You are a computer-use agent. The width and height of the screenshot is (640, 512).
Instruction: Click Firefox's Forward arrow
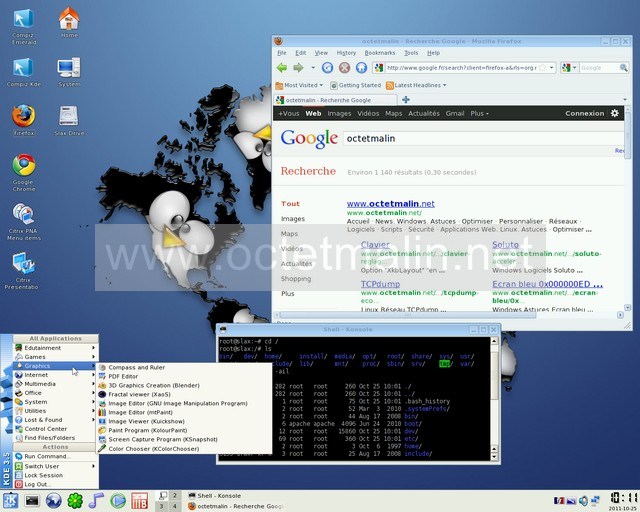[x=298, y=67]
